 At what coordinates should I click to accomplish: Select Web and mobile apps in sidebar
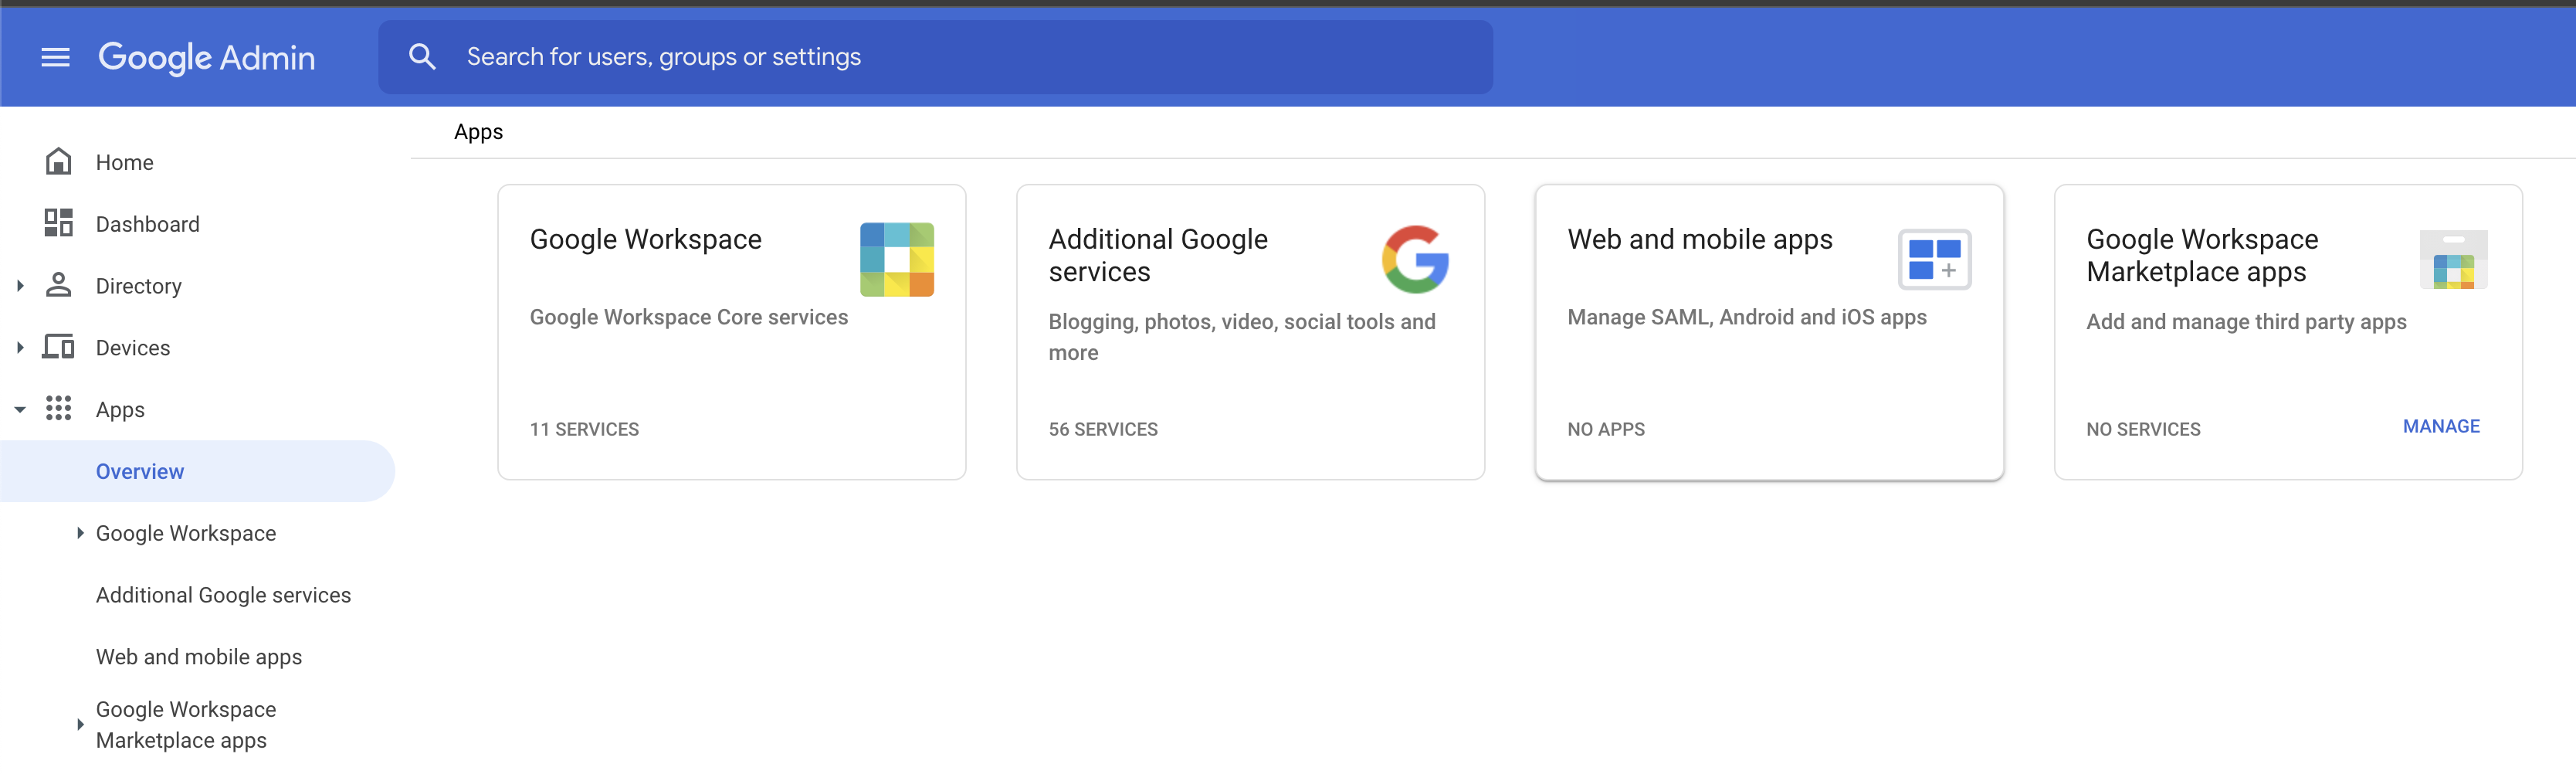(x=199, y=657)
